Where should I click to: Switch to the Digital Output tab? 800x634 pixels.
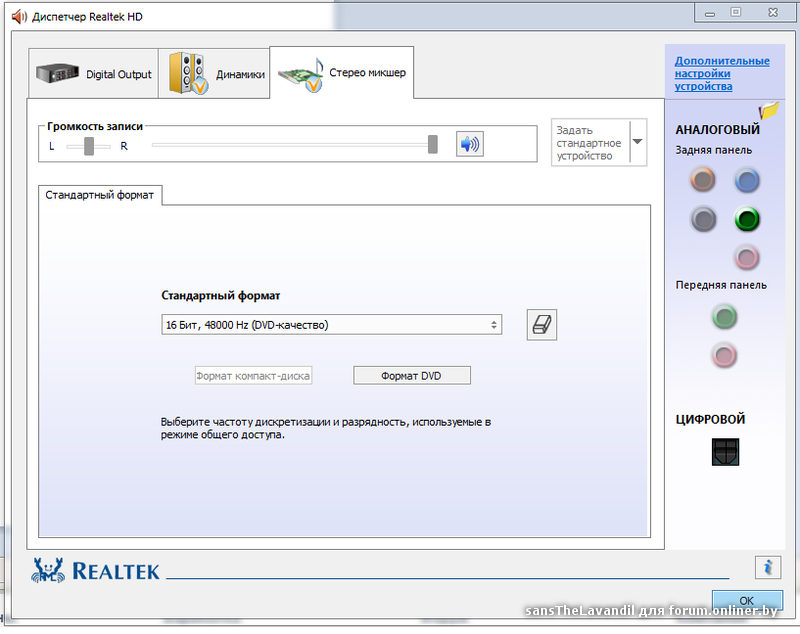coord(93,73)
